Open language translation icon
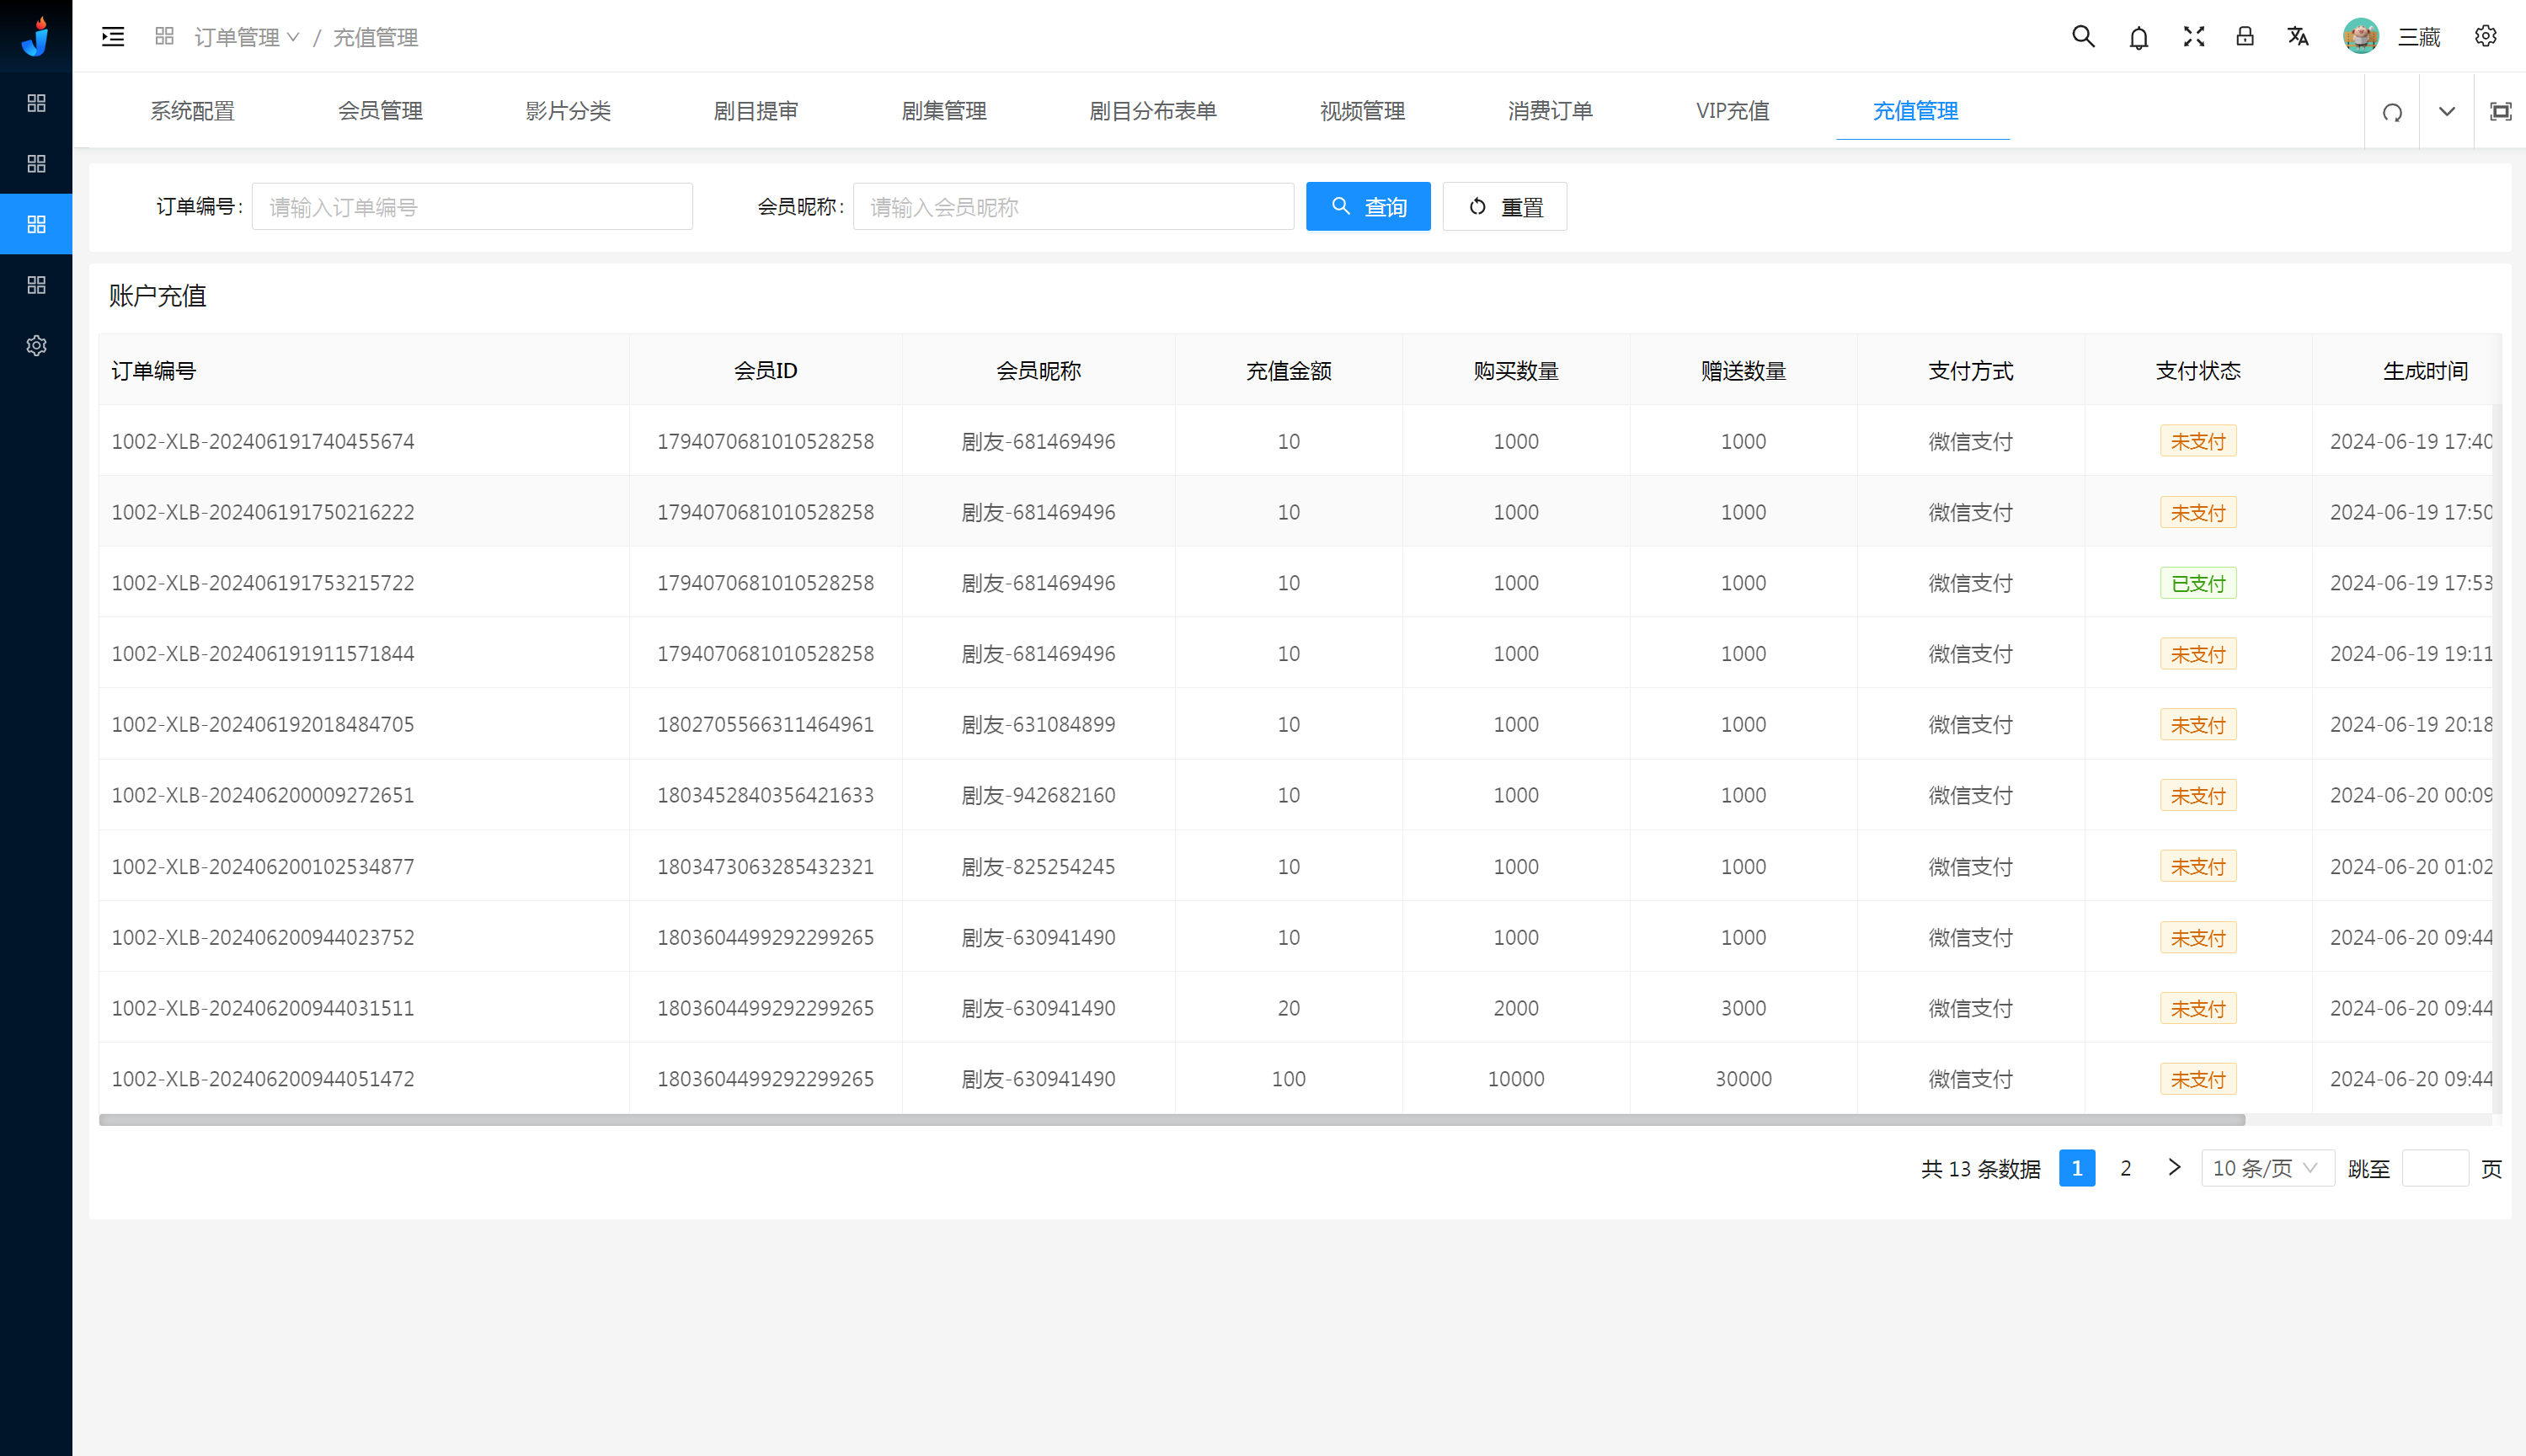Screen dimensions: 2526x1456 [2298, 37]
